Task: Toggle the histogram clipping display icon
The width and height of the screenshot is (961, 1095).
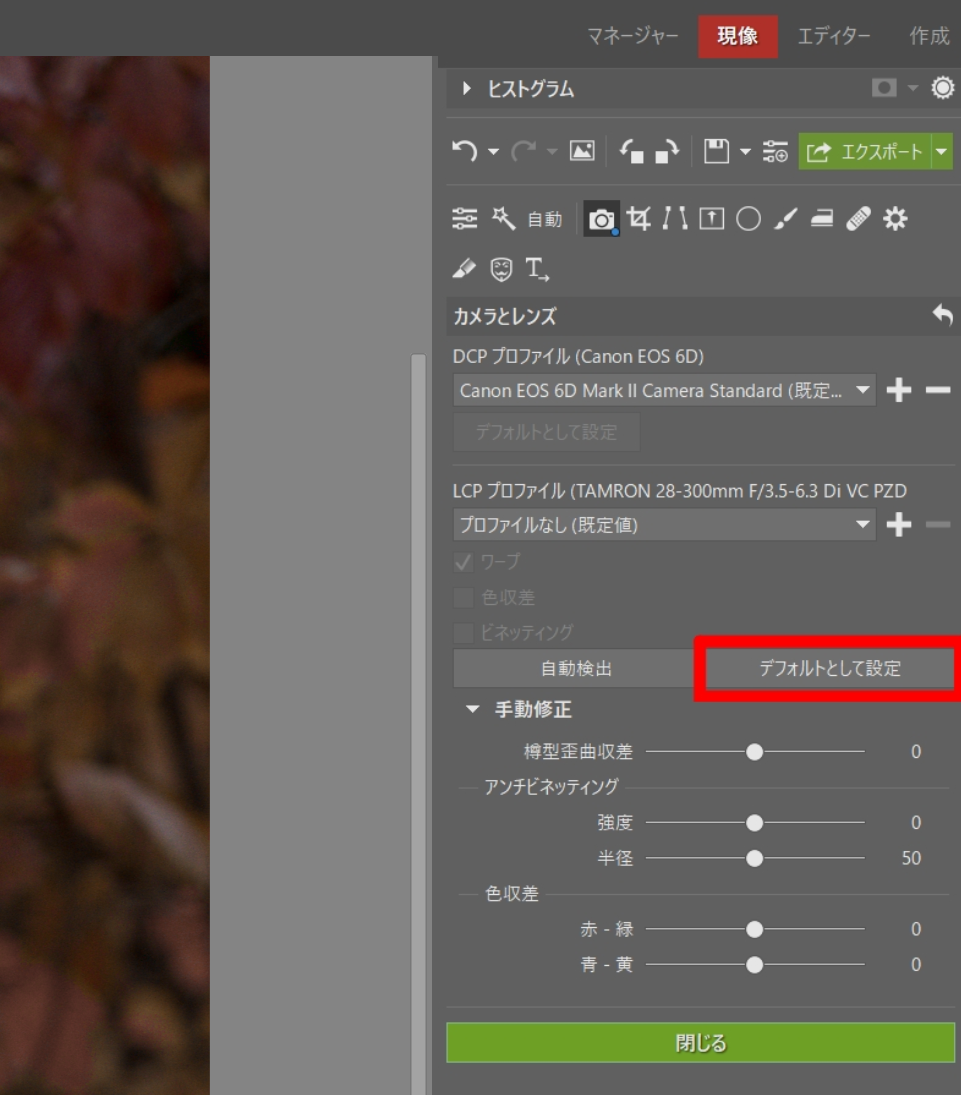Action: click(883, 88)
